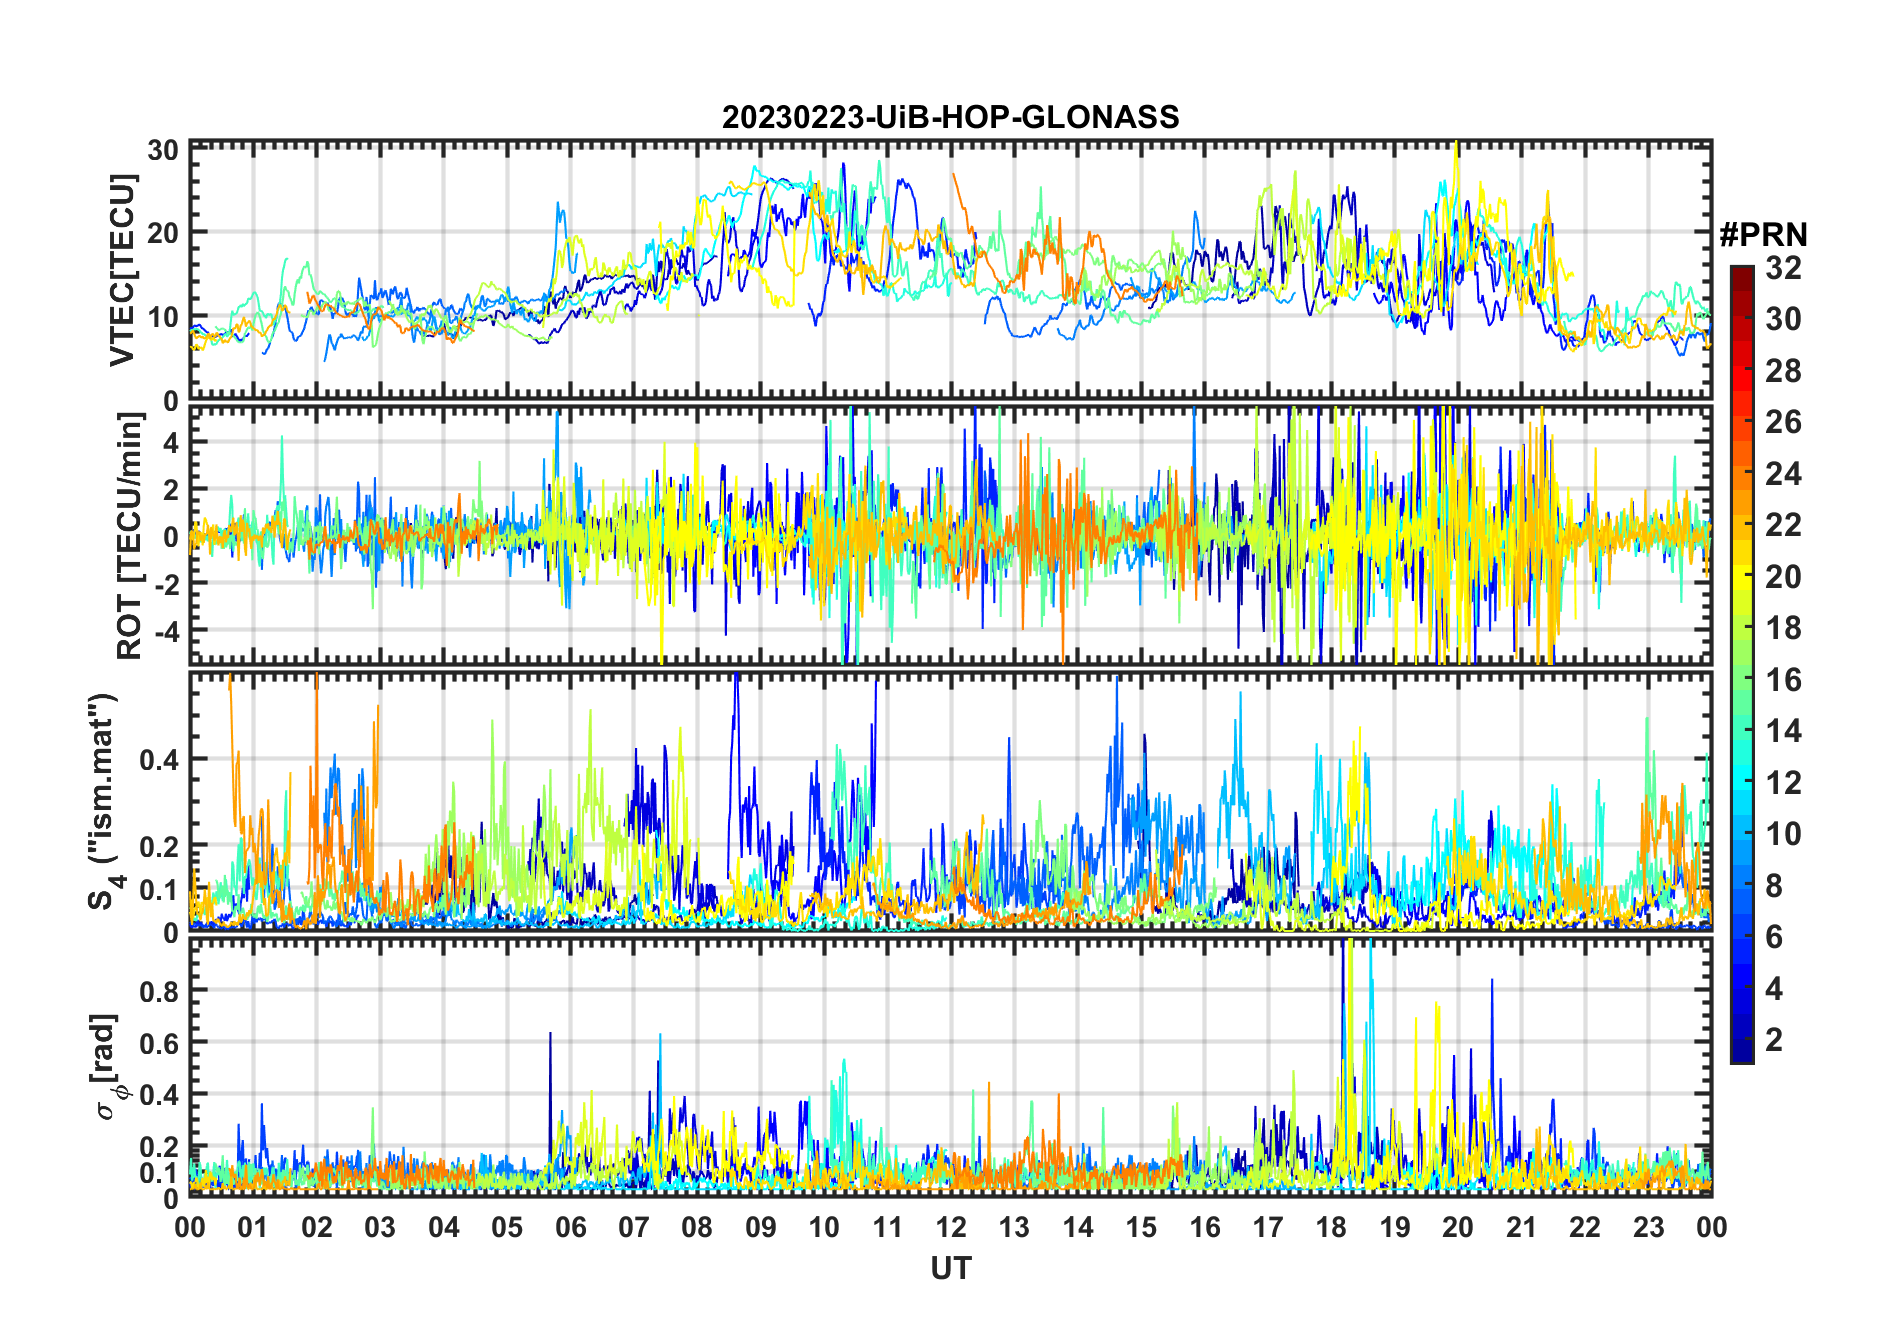Select the 28 label on the PRN colorbar
Screen dimensions: 1902x1330
click(1783, 371)
